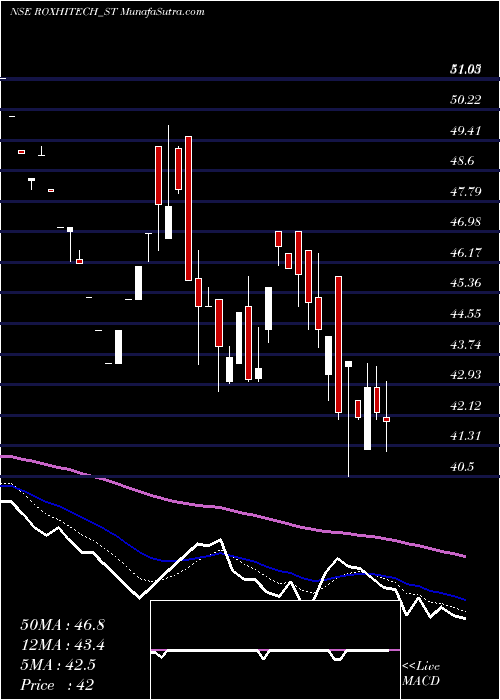Click the 45.36 price axis label
Image resolution: width=500 pixels, height=700 pixels.
tap(466, 283)
